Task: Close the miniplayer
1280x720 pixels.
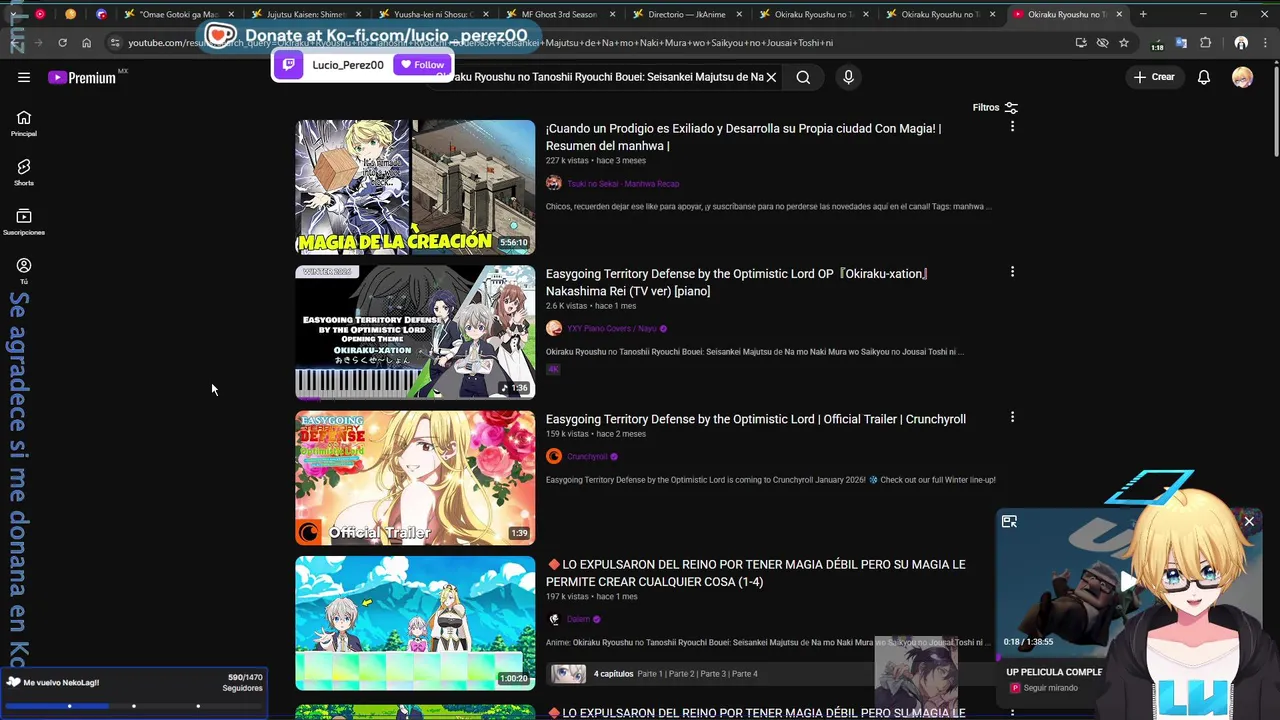Action: point(1249,521)
